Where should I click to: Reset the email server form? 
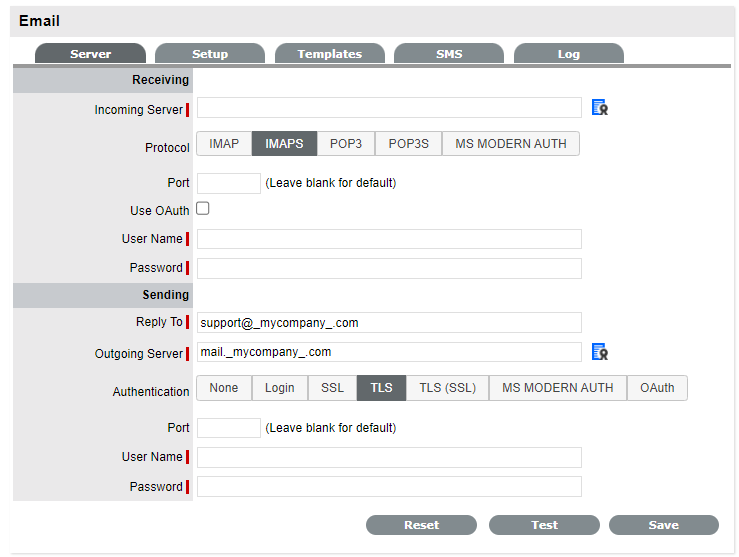pyautogui.click(x=421, y=525)
